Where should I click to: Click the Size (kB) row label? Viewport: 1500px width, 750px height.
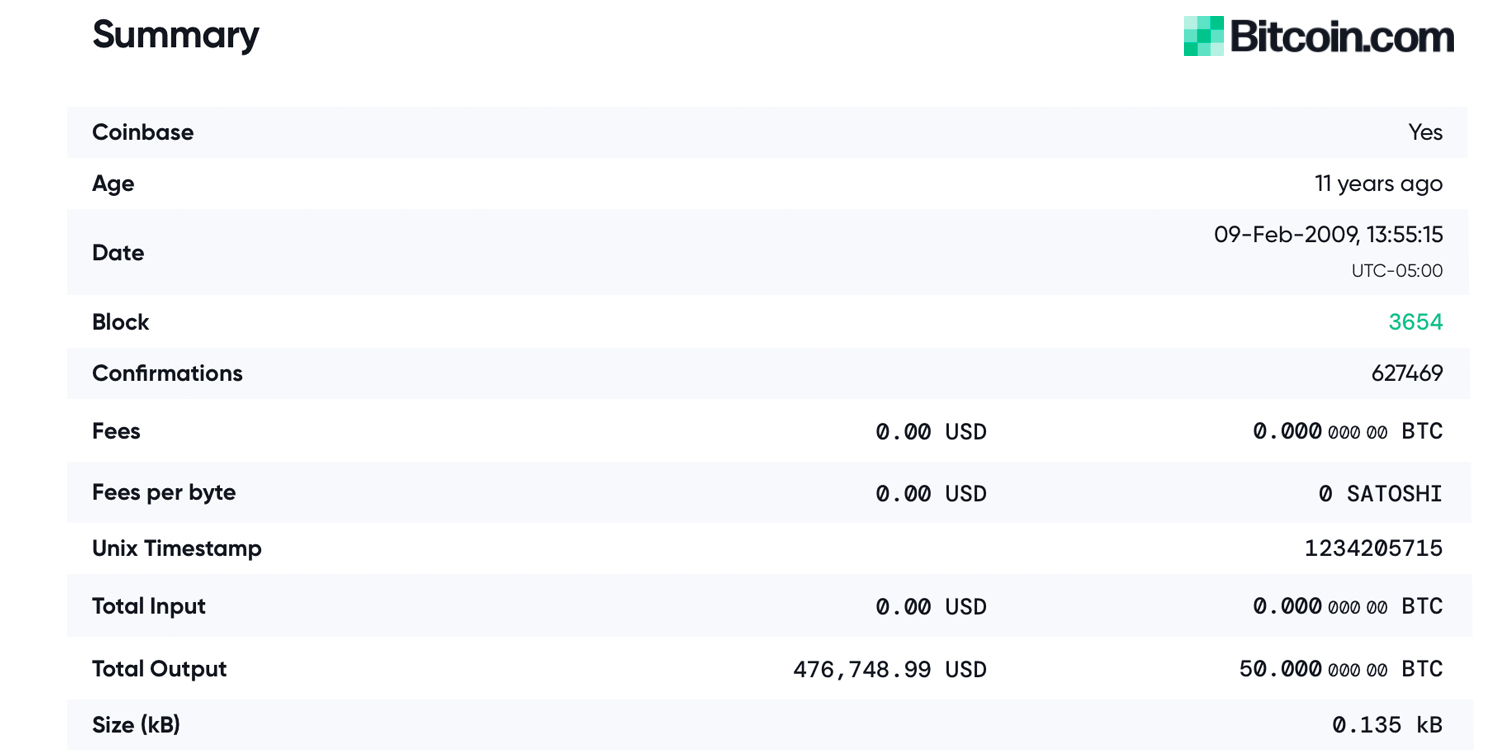(136, 725)
